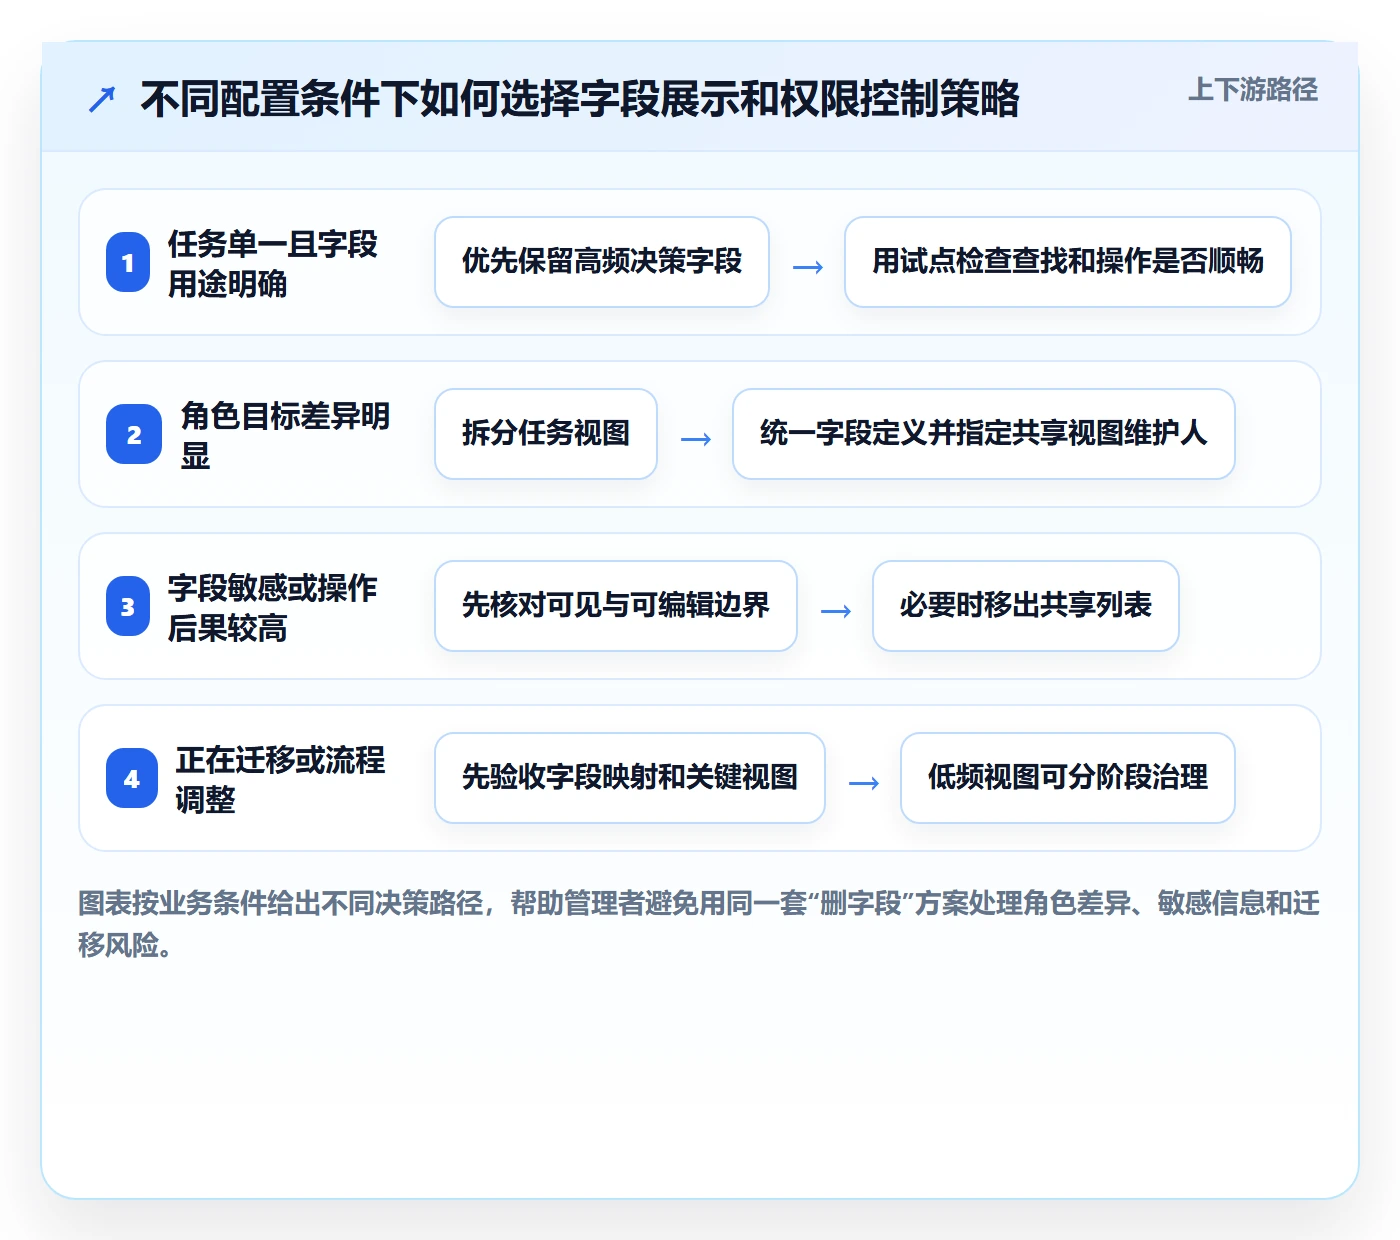Screen dimensions: 1400x1240
Task: Click number badge 3
Action: pyautogui.click(x=128, y=606)
